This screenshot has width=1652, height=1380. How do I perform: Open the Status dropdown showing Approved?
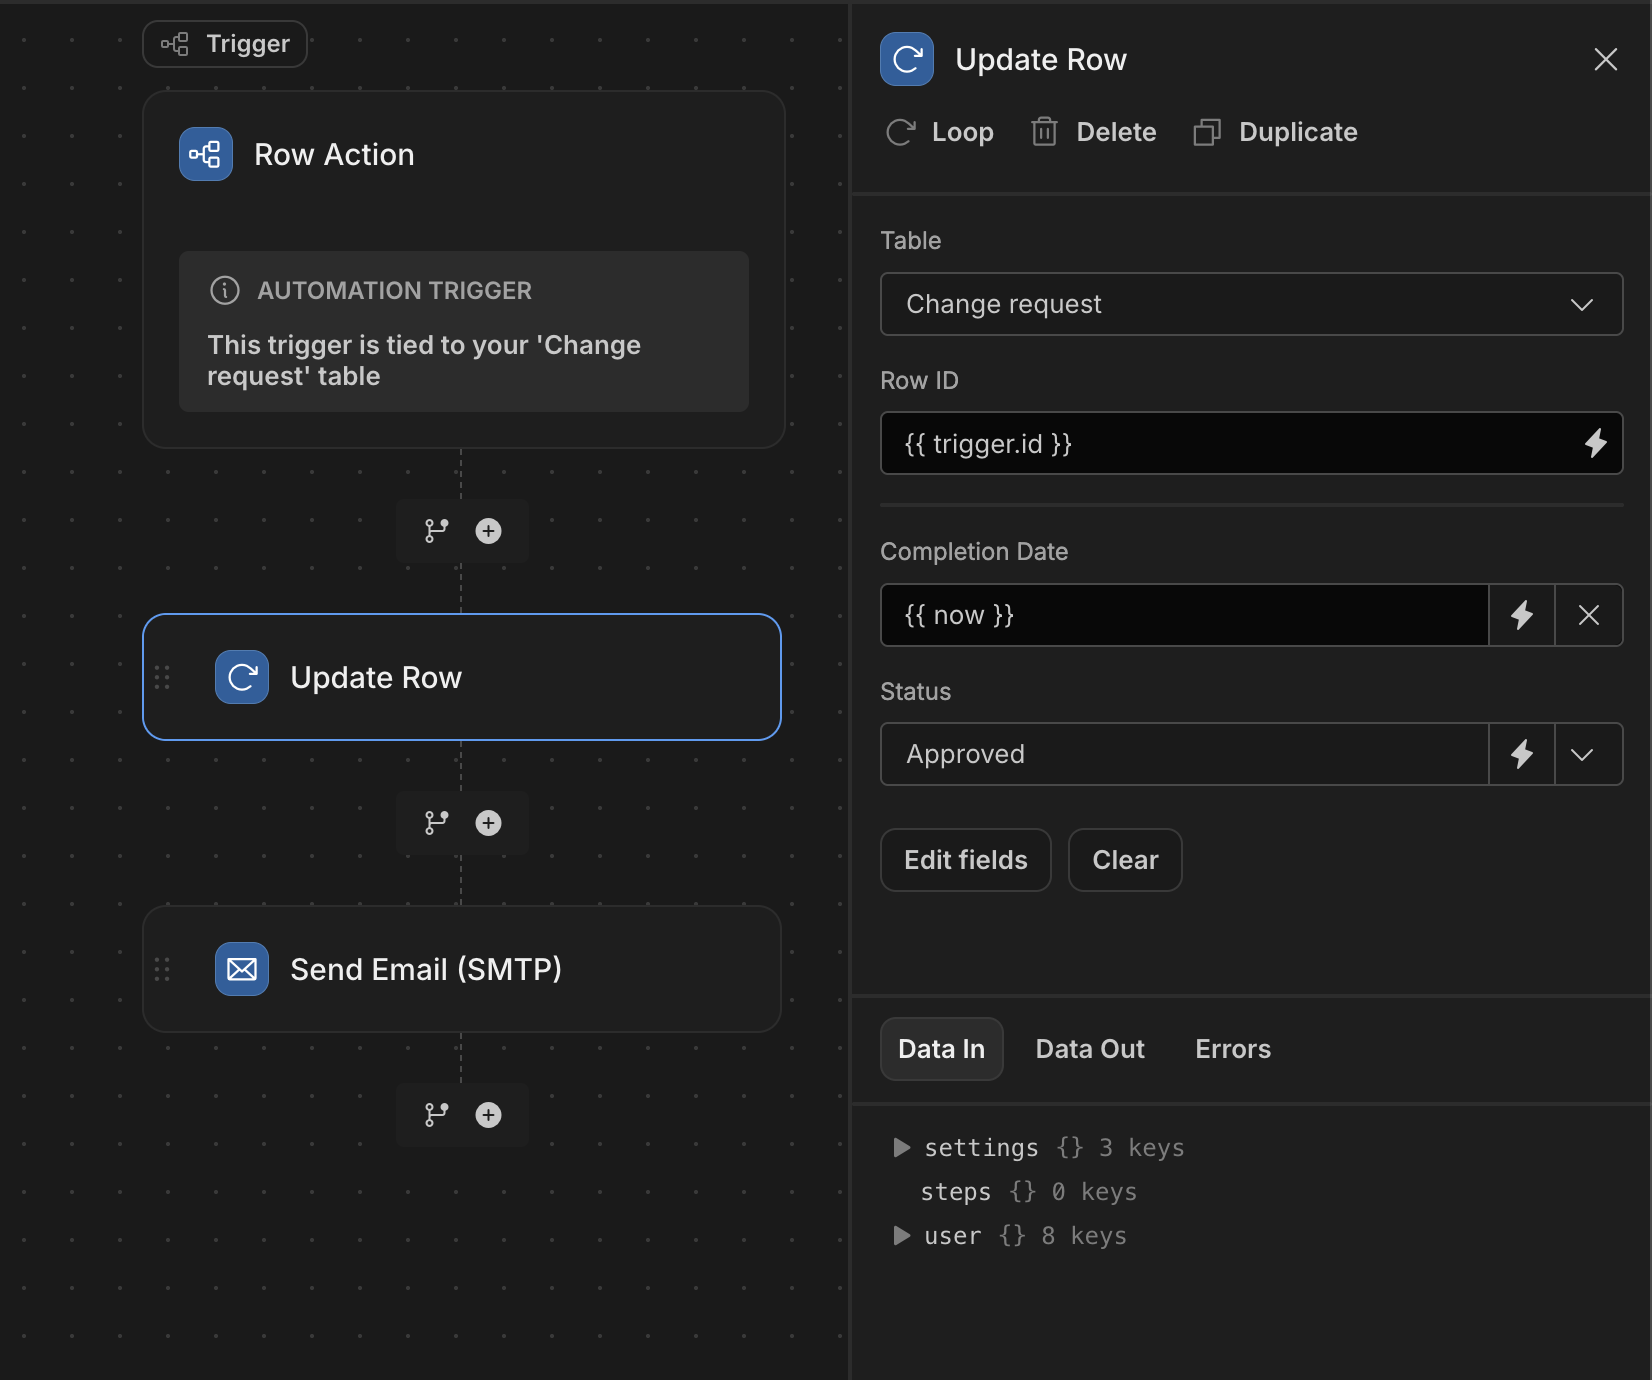click(x=1184, y=754)
